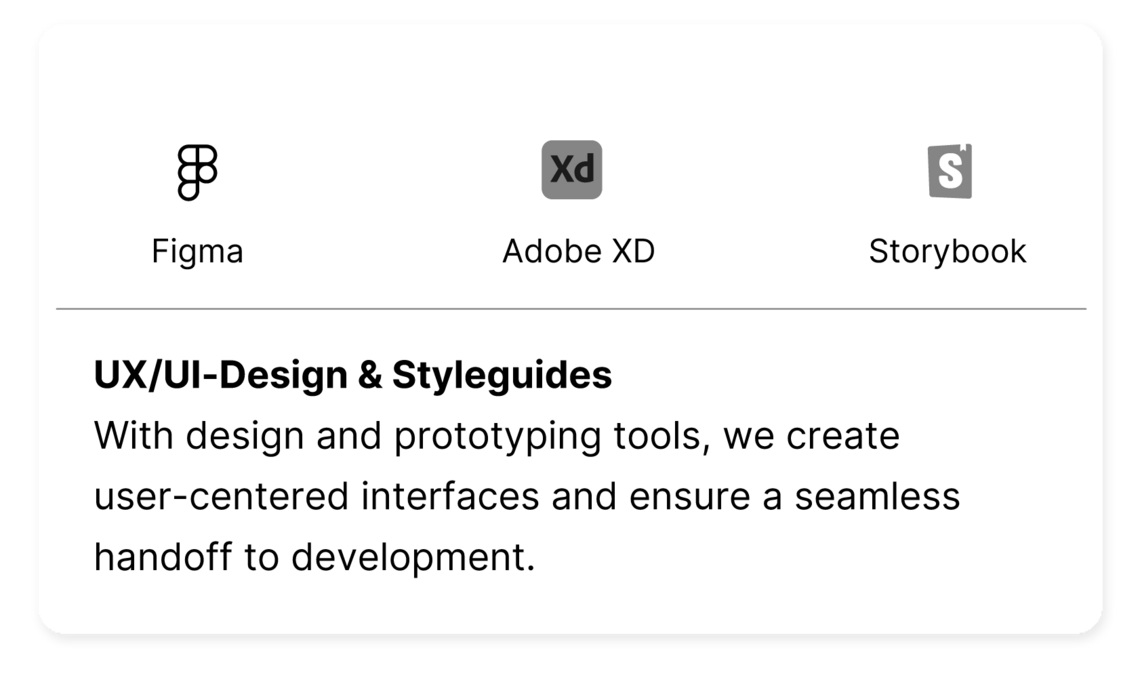The image size is (1140, 682).
Task: Select the tools row at the card top
Action: tap(570, 200)
